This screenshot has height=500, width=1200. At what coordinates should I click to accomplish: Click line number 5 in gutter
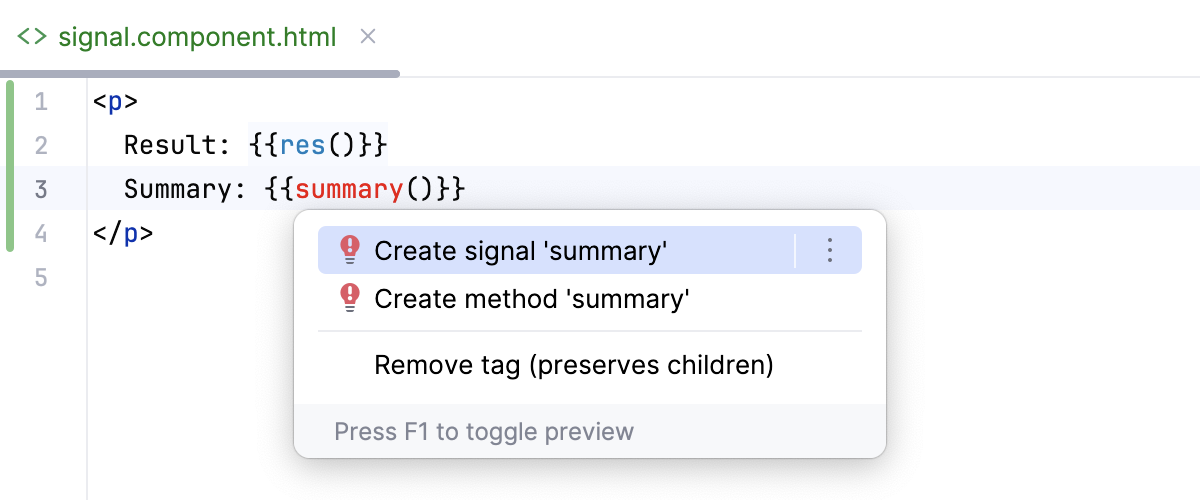point(41,277)
